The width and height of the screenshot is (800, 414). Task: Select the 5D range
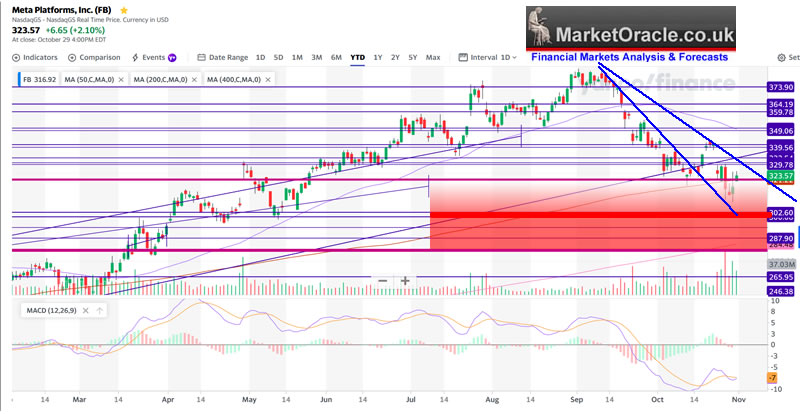[x=278, y=58]
